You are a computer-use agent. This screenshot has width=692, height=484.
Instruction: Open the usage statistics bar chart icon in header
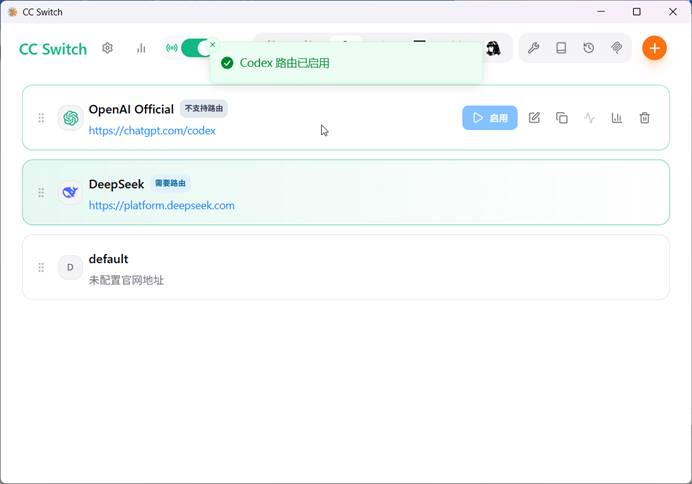tap(141, 48)
